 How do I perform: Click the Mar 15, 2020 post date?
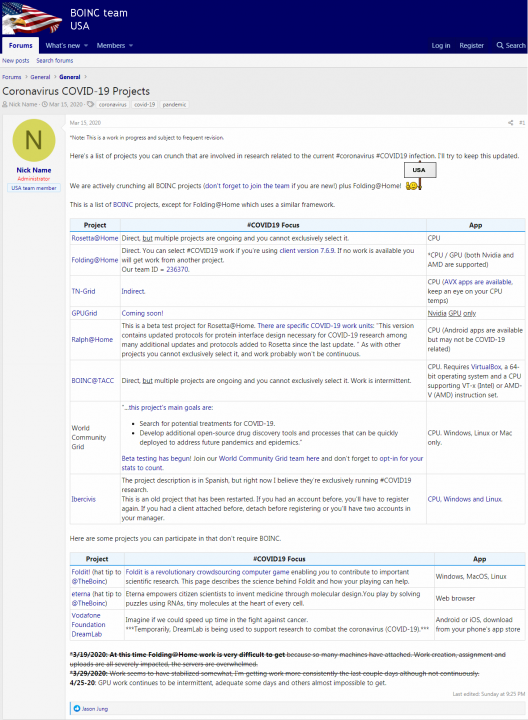(85, 123)
